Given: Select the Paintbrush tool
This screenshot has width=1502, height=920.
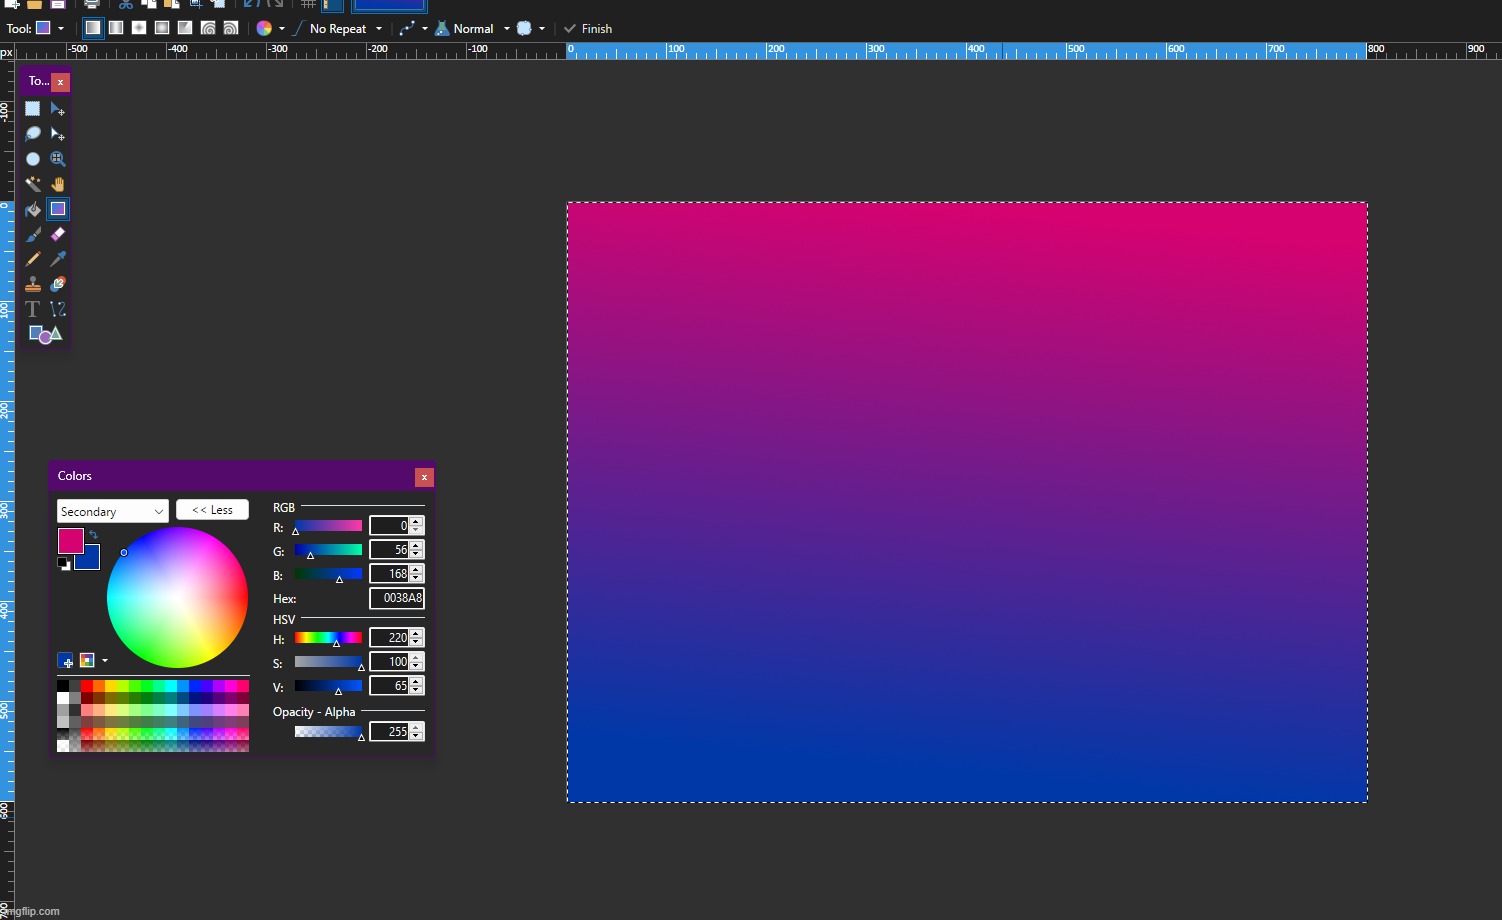Looking at the screenshot, I should (33, 234).
